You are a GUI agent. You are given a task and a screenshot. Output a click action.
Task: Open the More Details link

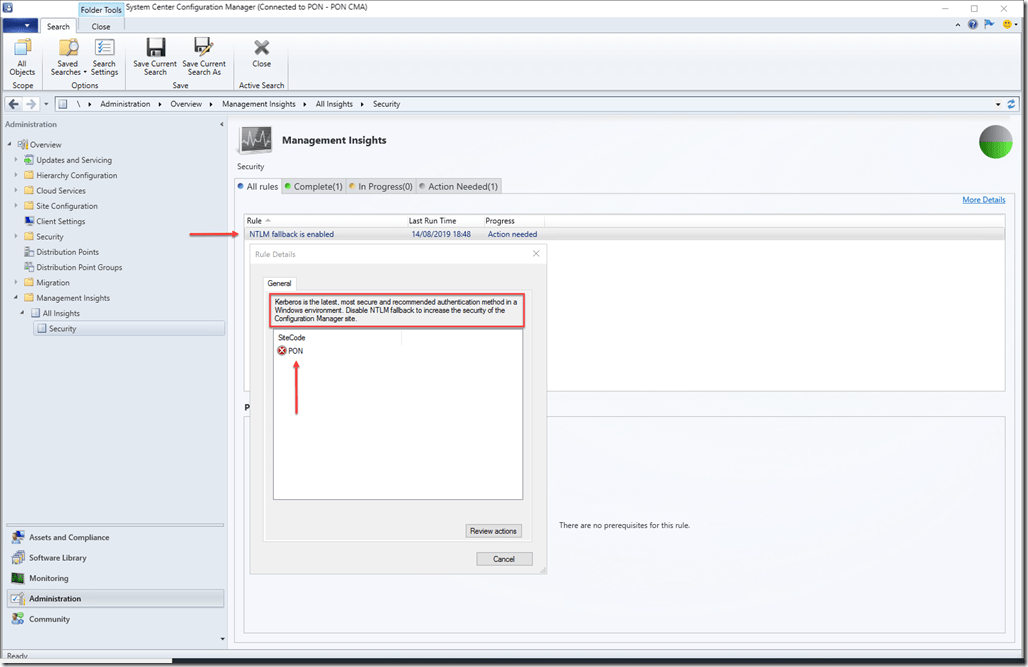[983, 200]
